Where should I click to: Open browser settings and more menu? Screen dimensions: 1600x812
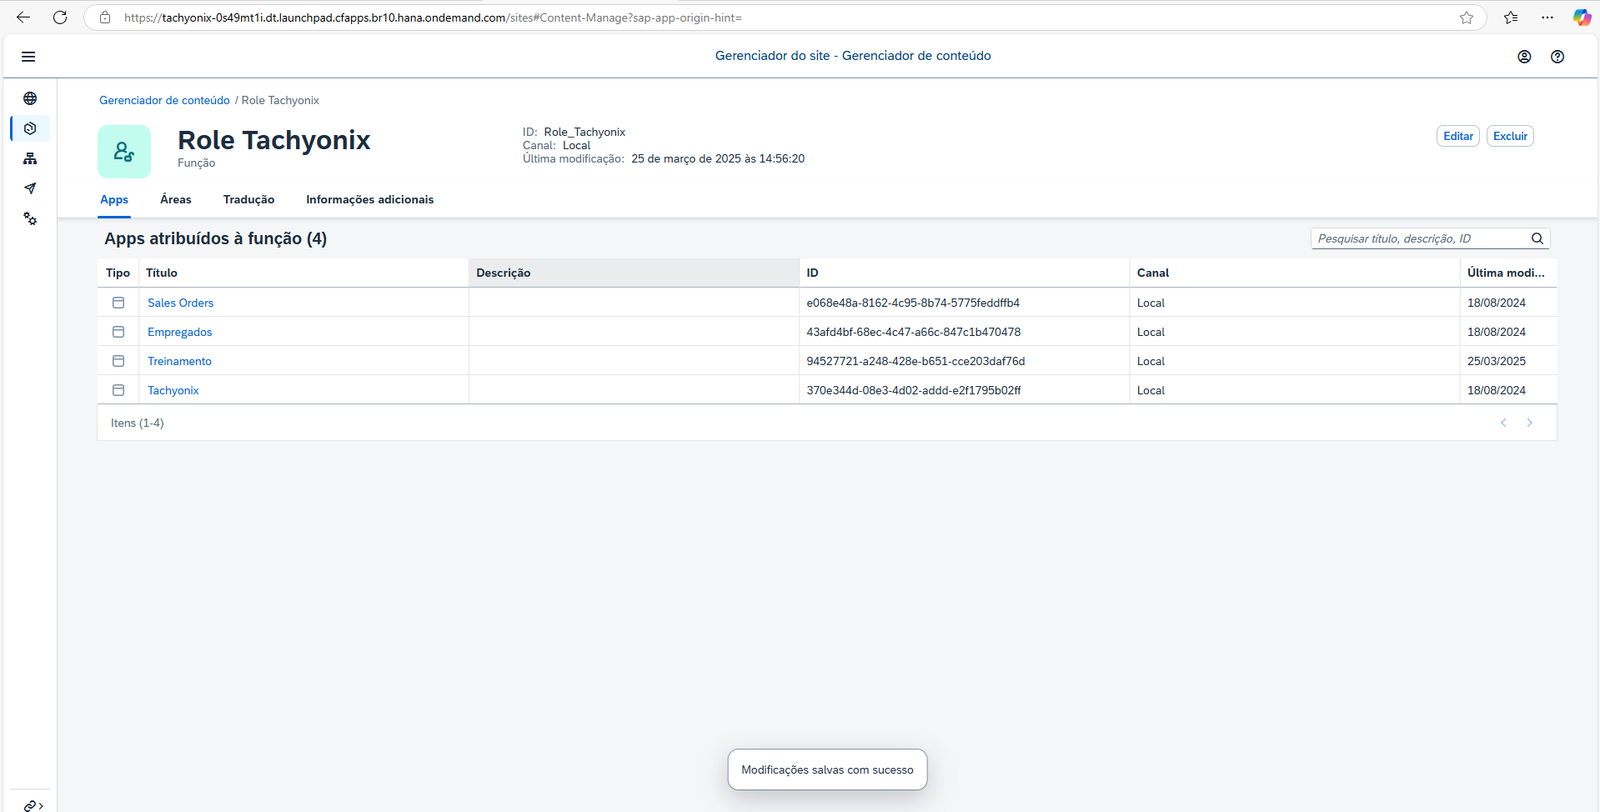pyautogui.click(x=1547, y=17)
